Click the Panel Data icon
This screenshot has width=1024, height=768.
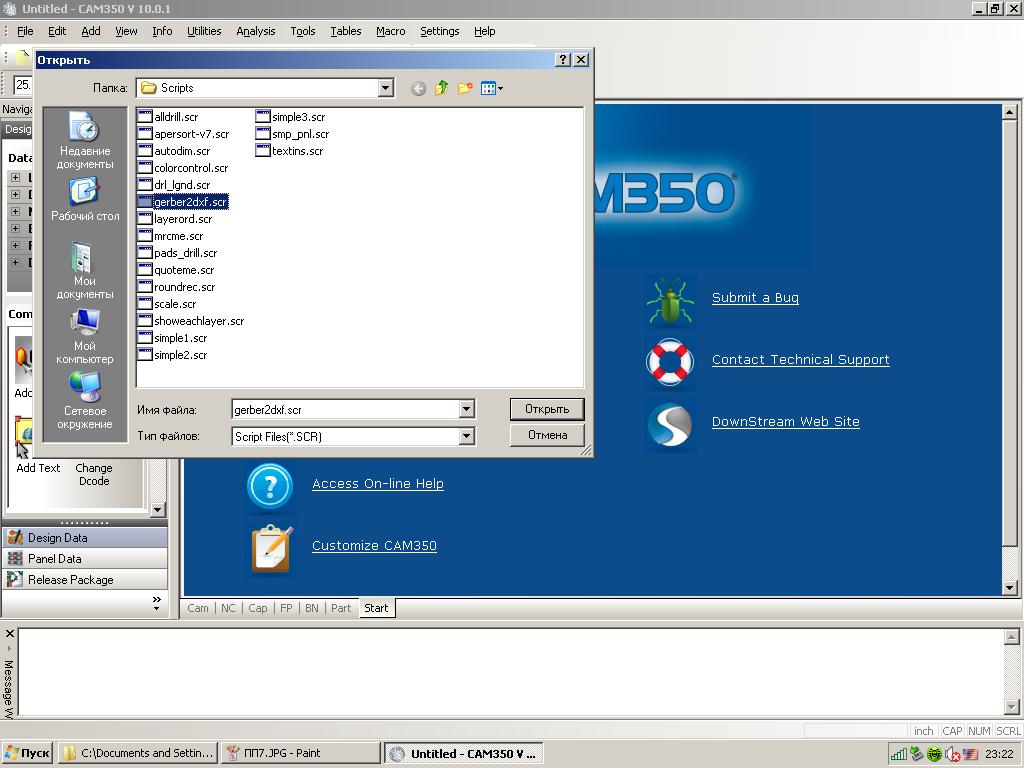click(x=15, y=558)
